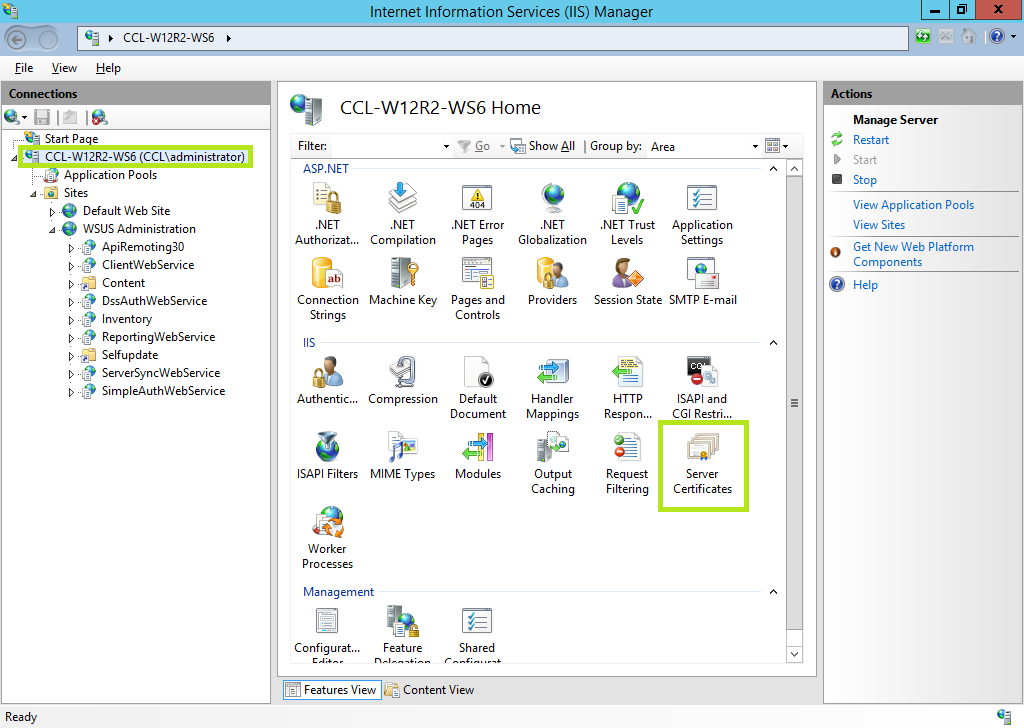
Task: Collapse the Sites node
Action: click(33, 194)
